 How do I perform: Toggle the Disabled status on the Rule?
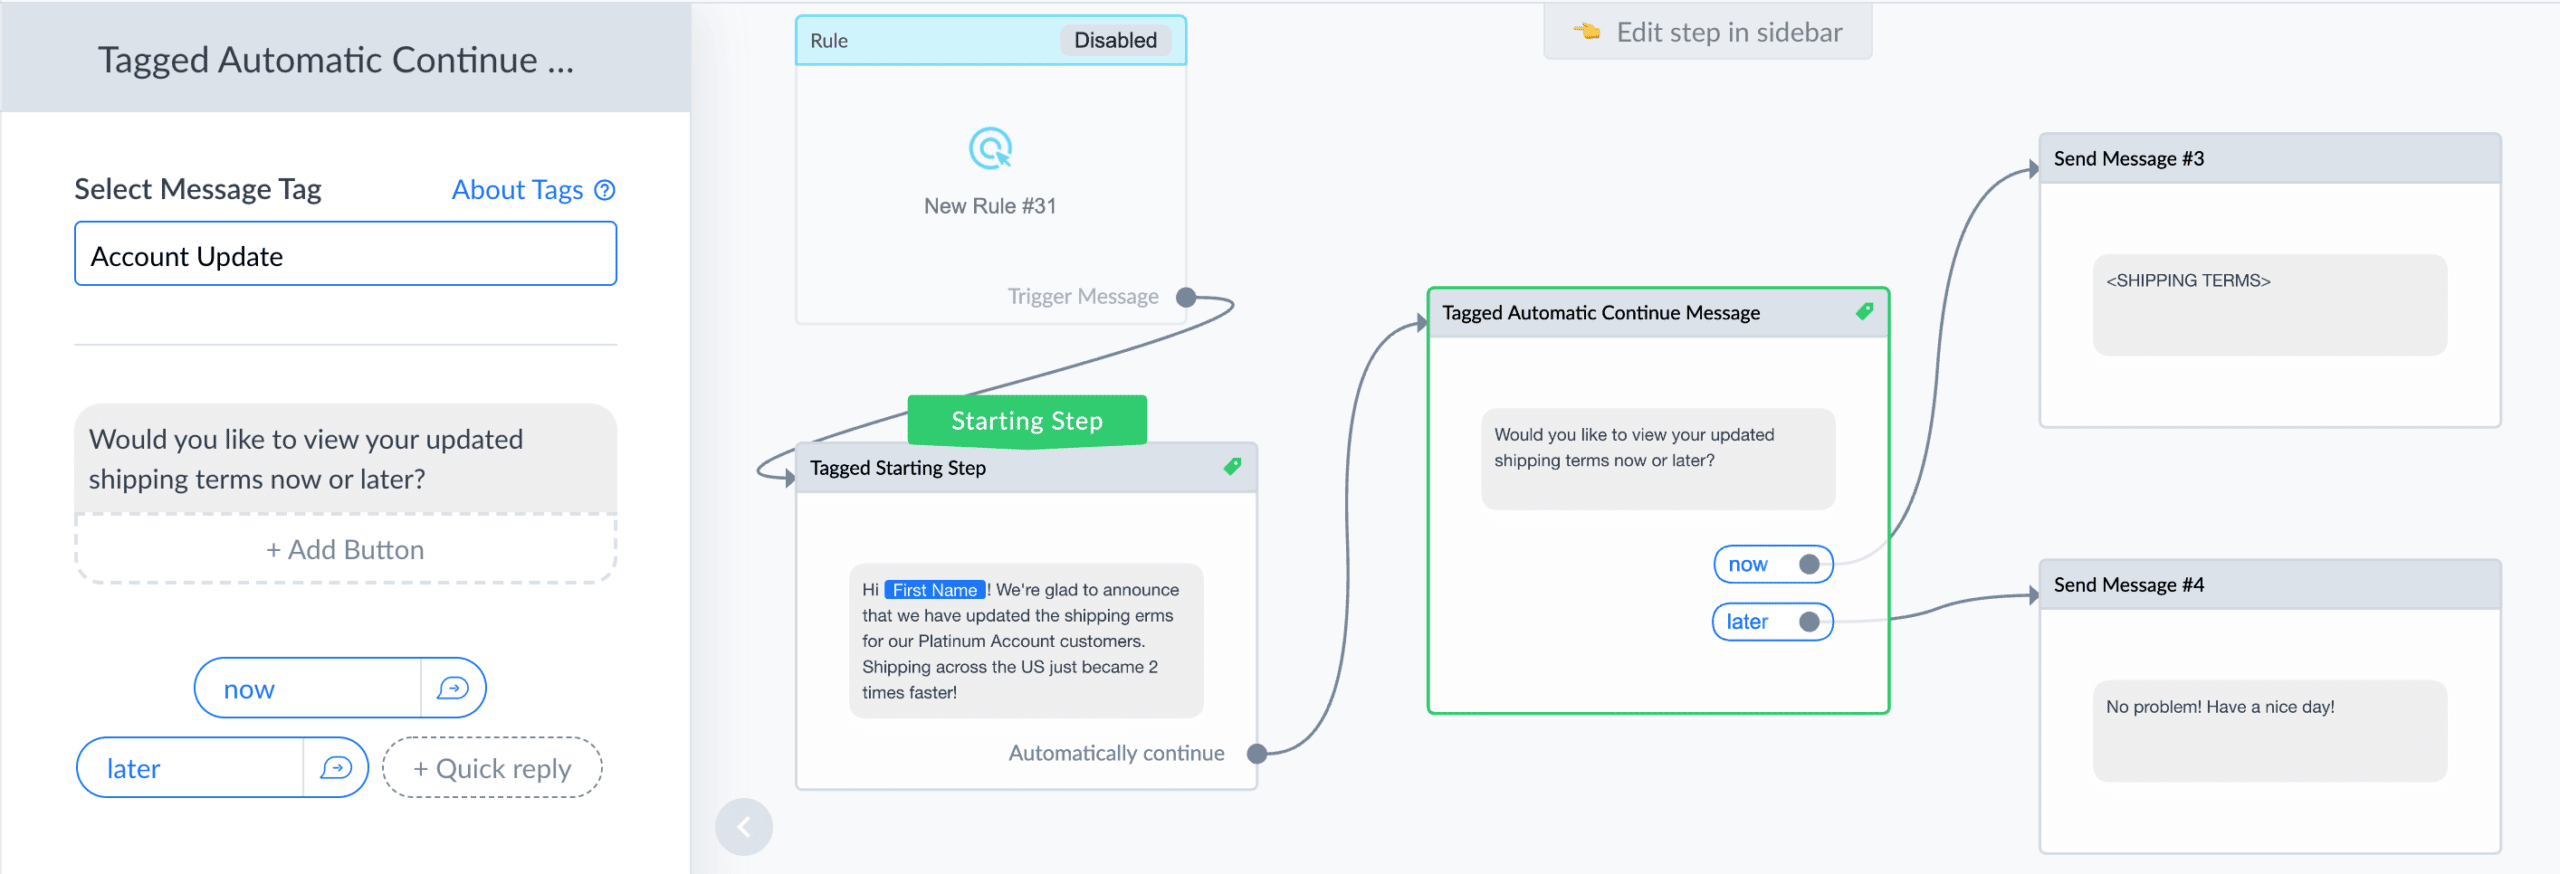(x=1115, y=40)
